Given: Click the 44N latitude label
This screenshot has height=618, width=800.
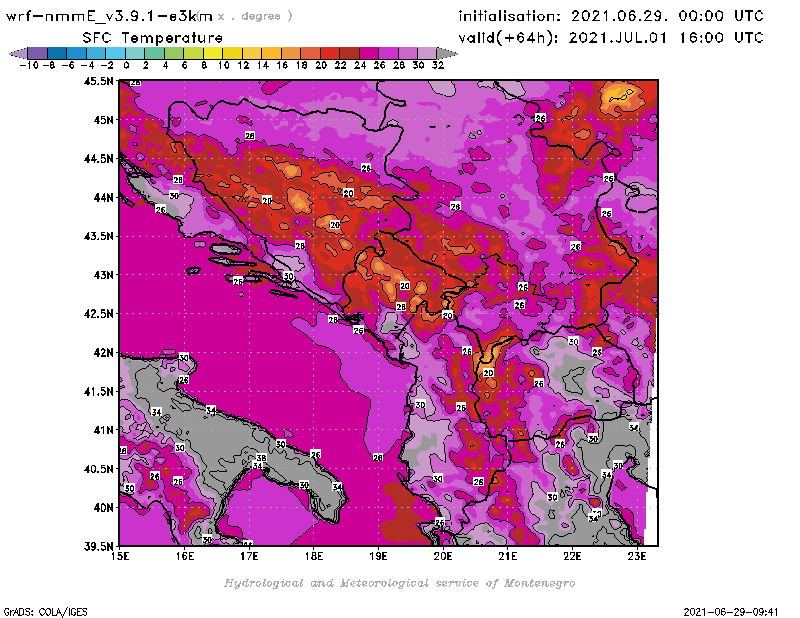Looking at the screenshot, I should tap(103, 197).
